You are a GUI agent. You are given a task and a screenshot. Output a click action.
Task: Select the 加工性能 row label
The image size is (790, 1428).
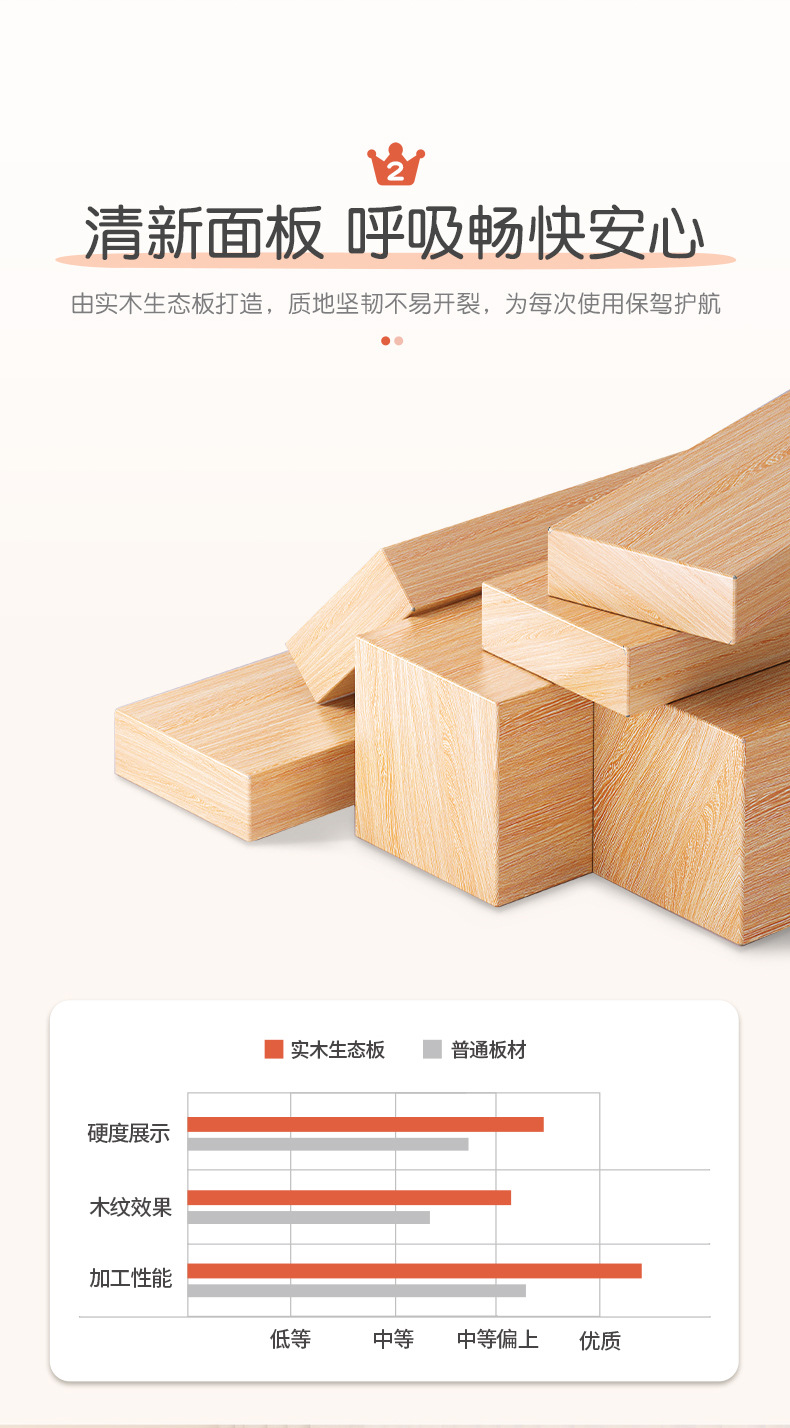point(131,1278)
